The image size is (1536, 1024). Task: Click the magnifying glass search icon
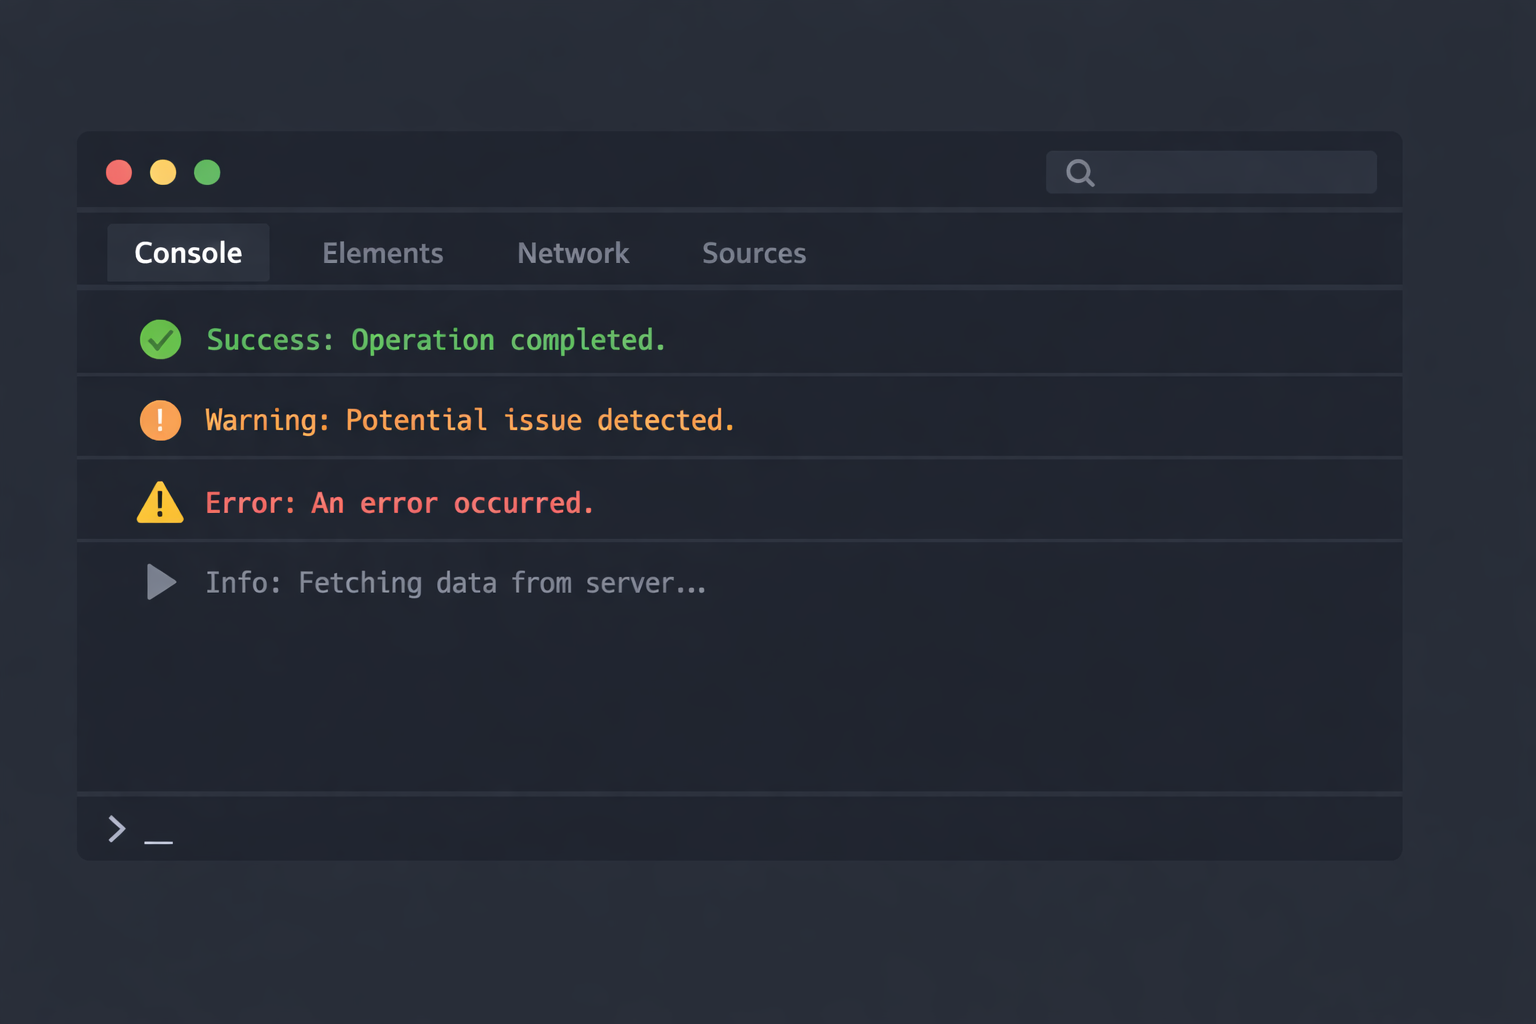(1080, 173)
